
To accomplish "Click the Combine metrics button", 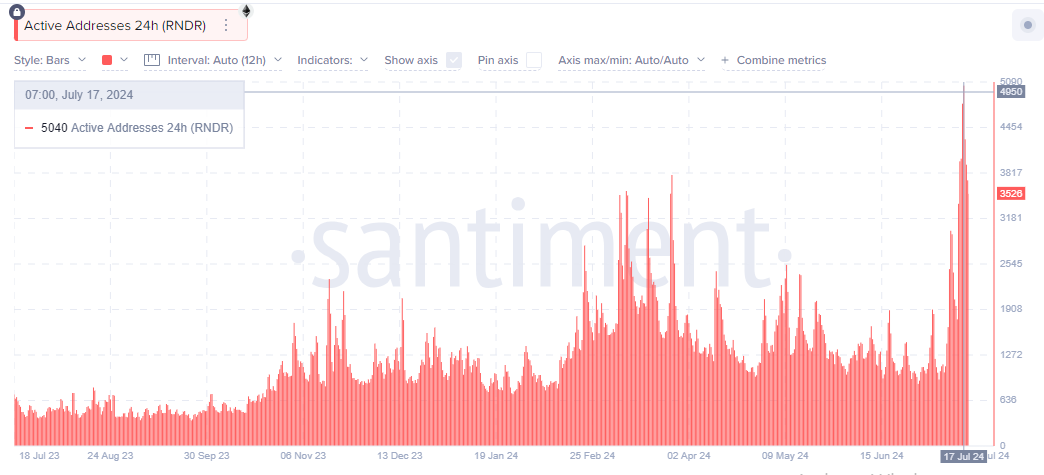I will click(x=774, y=60).
